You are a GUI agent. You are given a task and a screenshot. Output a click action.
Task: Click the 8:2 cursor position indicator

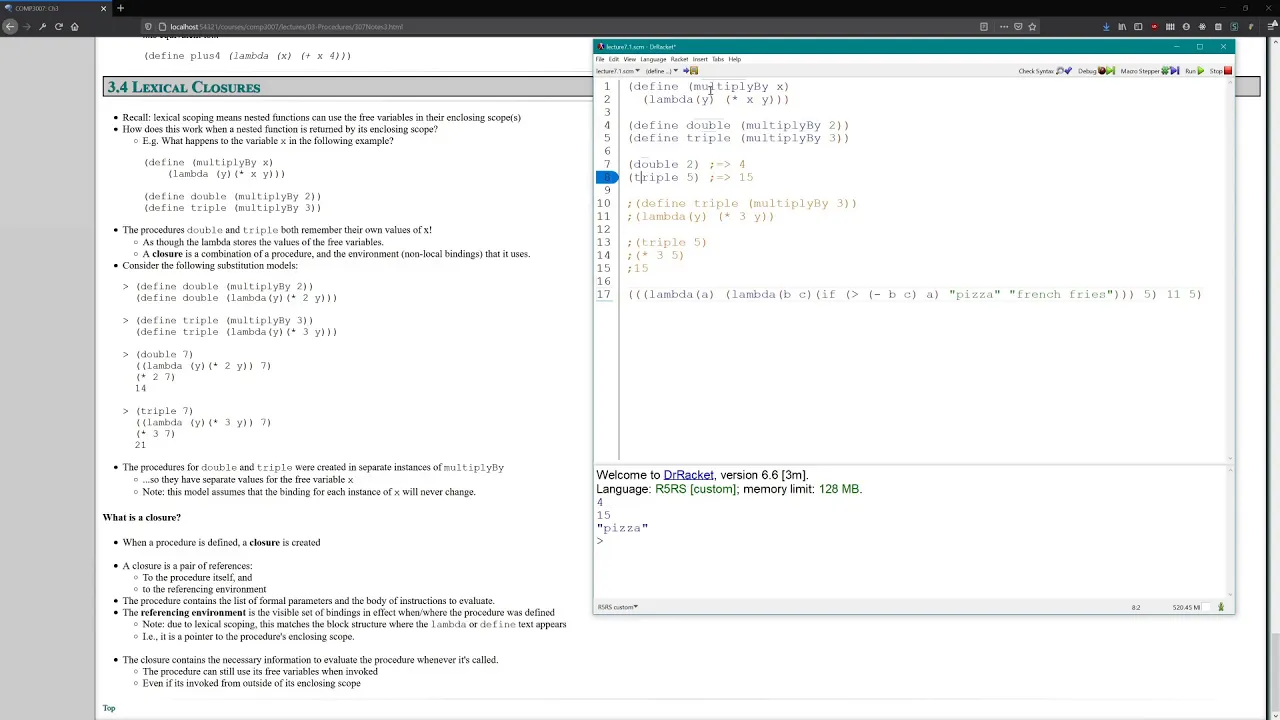point(1136,607)
